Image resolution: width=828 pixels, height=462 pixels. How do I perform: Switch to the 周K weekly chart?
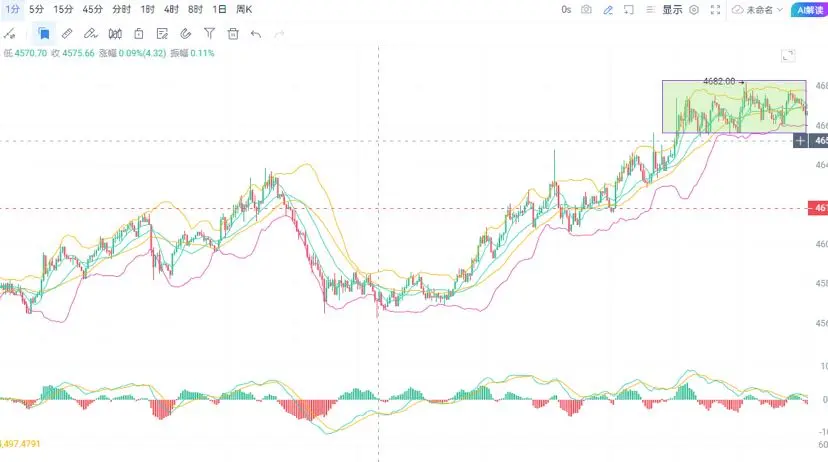coord(244,10)
